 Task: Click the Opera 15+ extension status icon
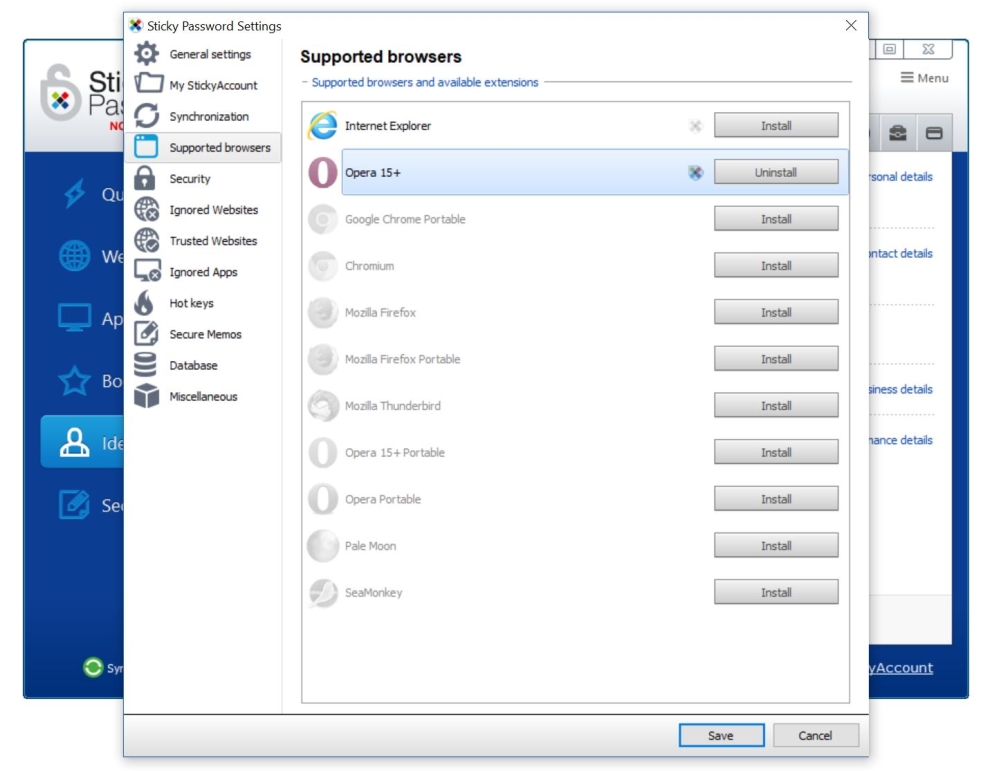(x=696, y=173)
